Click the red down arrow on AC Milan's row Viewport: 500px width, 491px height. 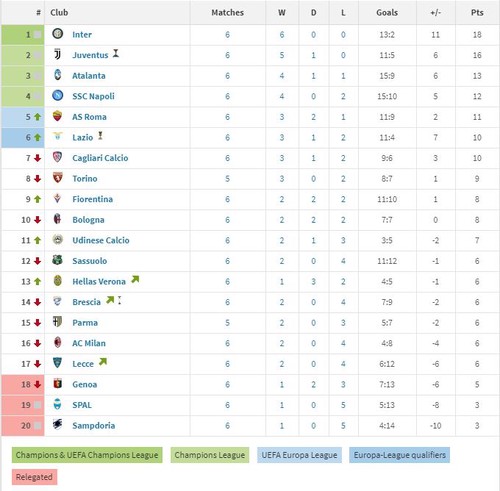[37, 343]
